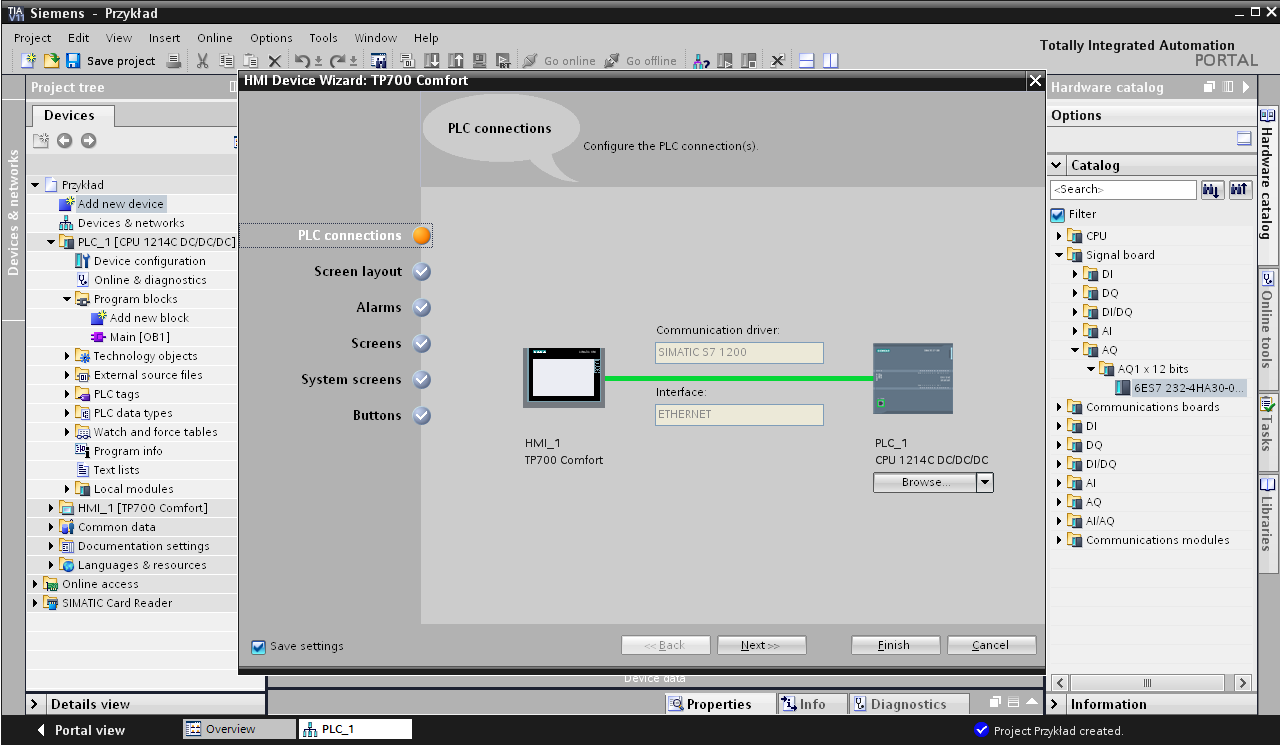
Task: Close the HMI Device Wizard dialog
Action: tap(1035, 81)
